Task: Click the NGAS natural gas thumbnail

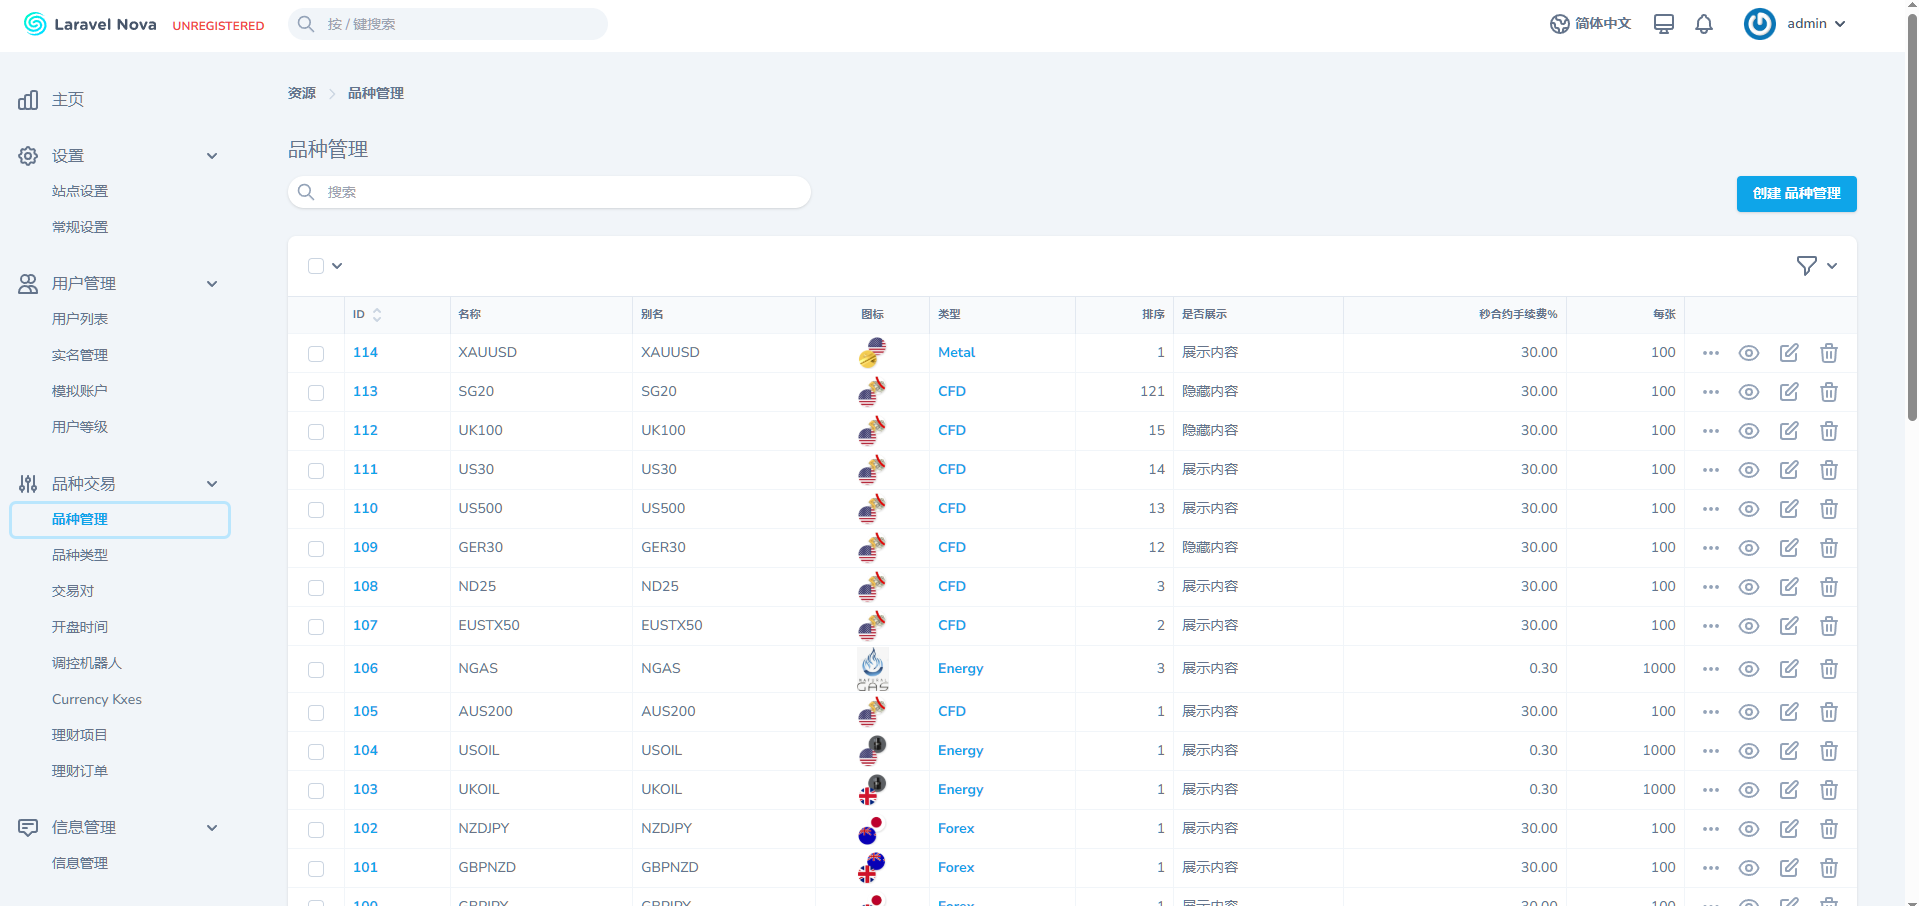Action: coord(873,669)
